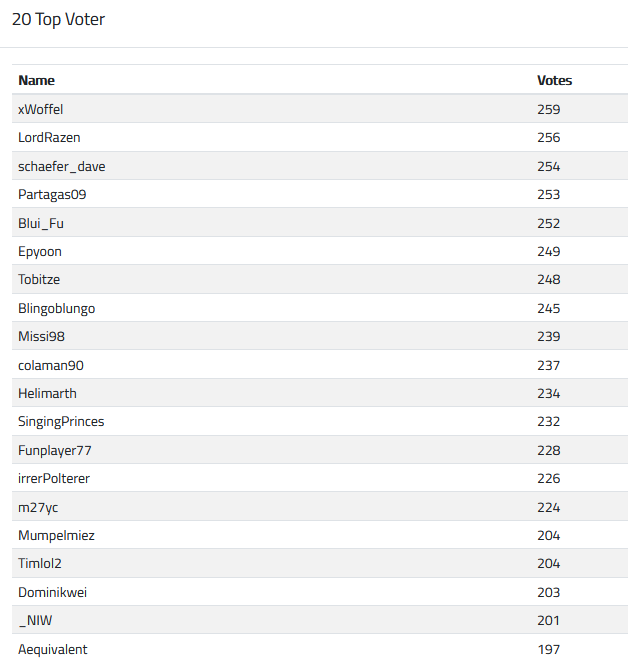Click the Mumpelmiez name cell
The image size is (628, 672).
point(56,535)
